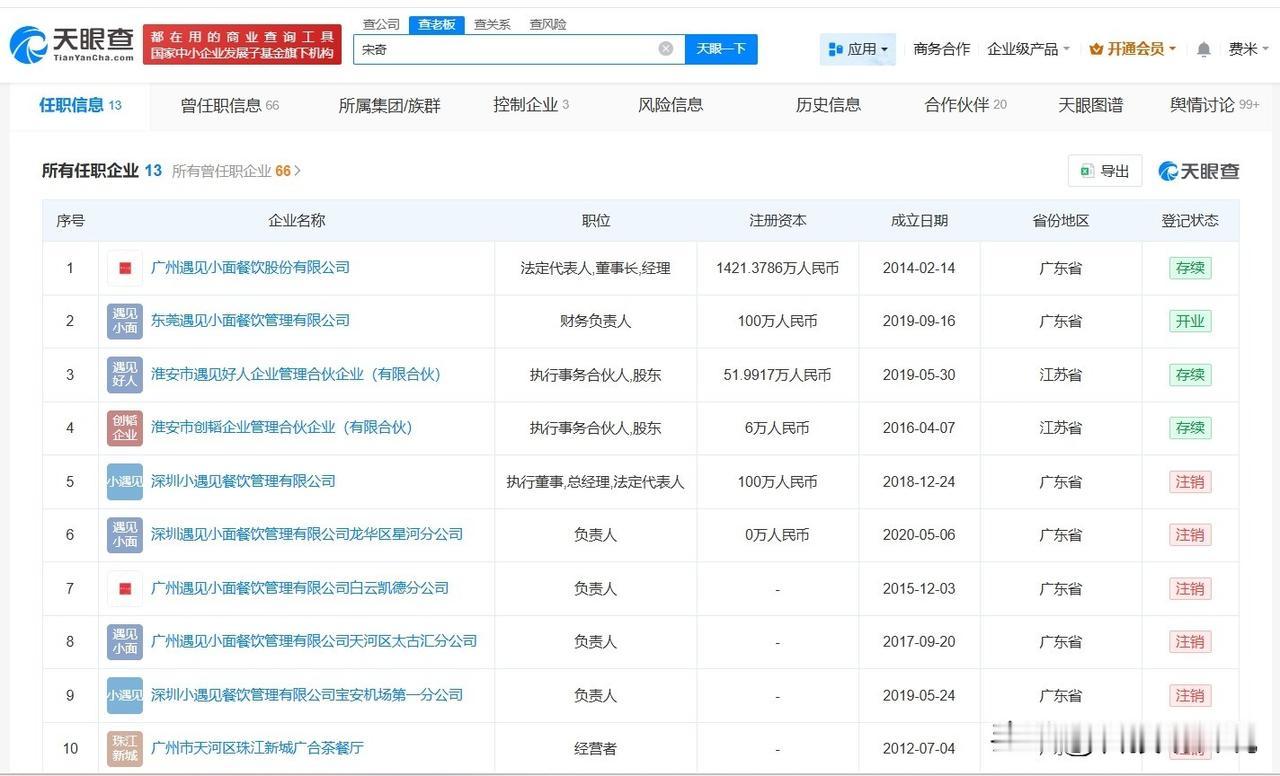This screenshot has width=1280, height=776.
Task: Click the 天眼一下 search button
Action: point(721,49)
